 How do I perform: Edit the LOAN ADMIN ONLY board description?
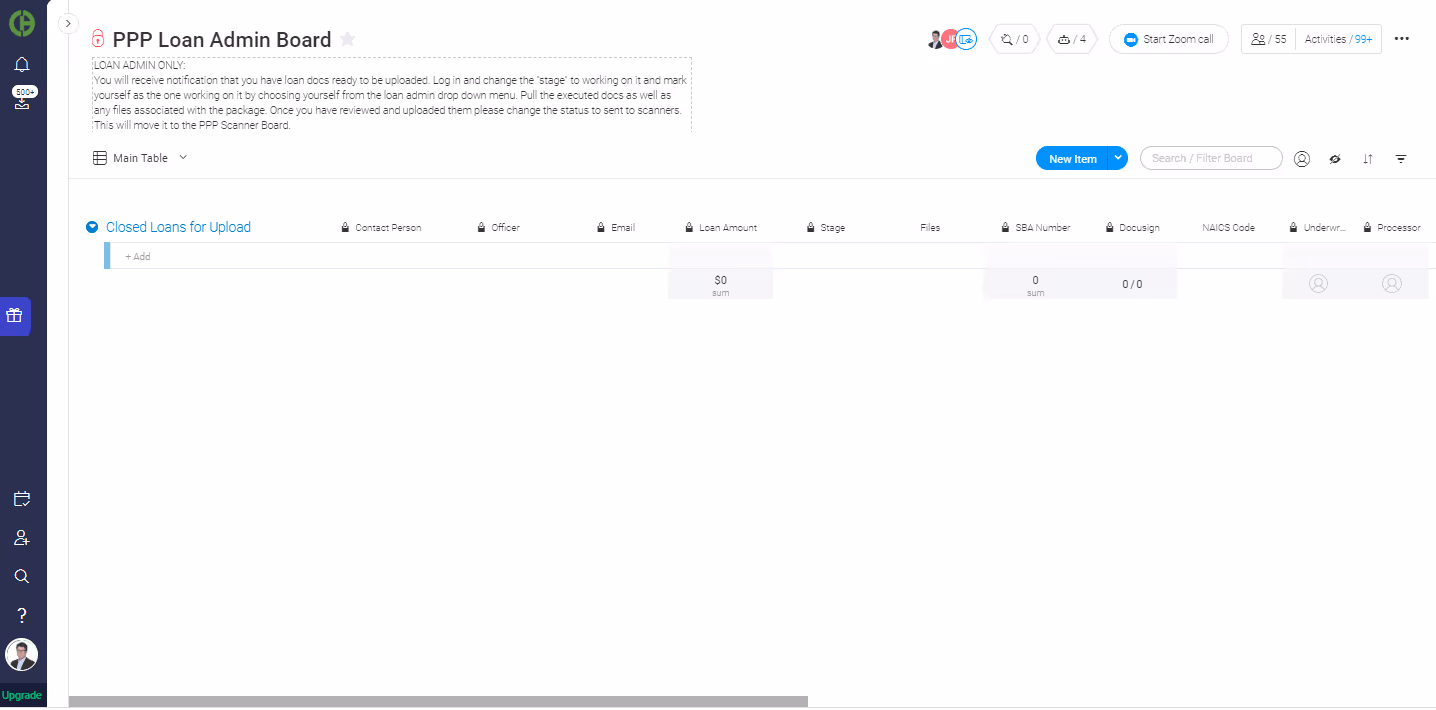click(x=391, y=95)
